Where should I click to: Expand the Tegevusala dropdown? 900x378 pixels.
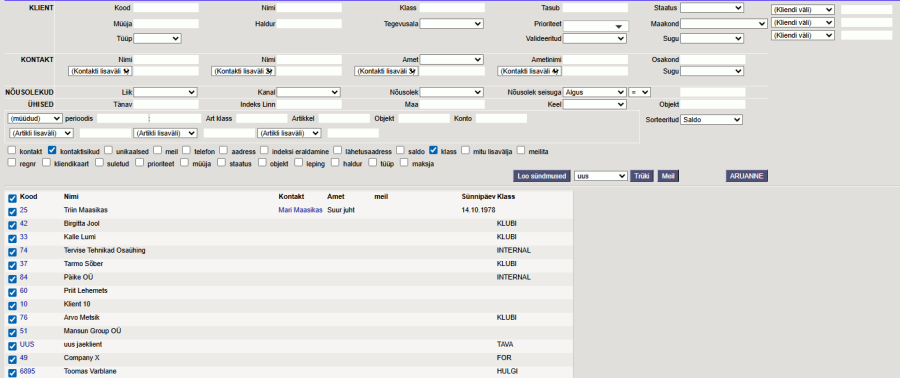pos(451,24)
